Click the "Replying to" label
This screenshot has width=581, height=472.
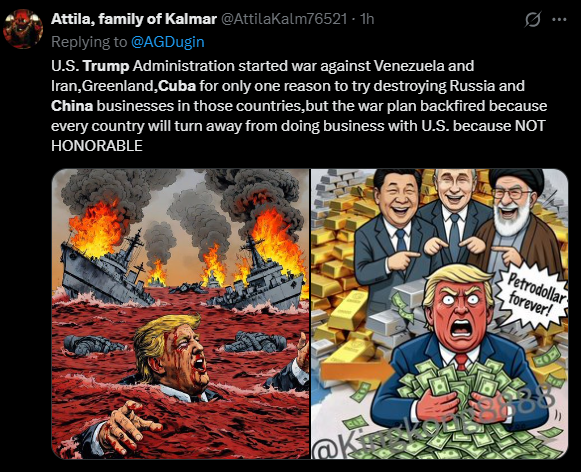(89, 41)
